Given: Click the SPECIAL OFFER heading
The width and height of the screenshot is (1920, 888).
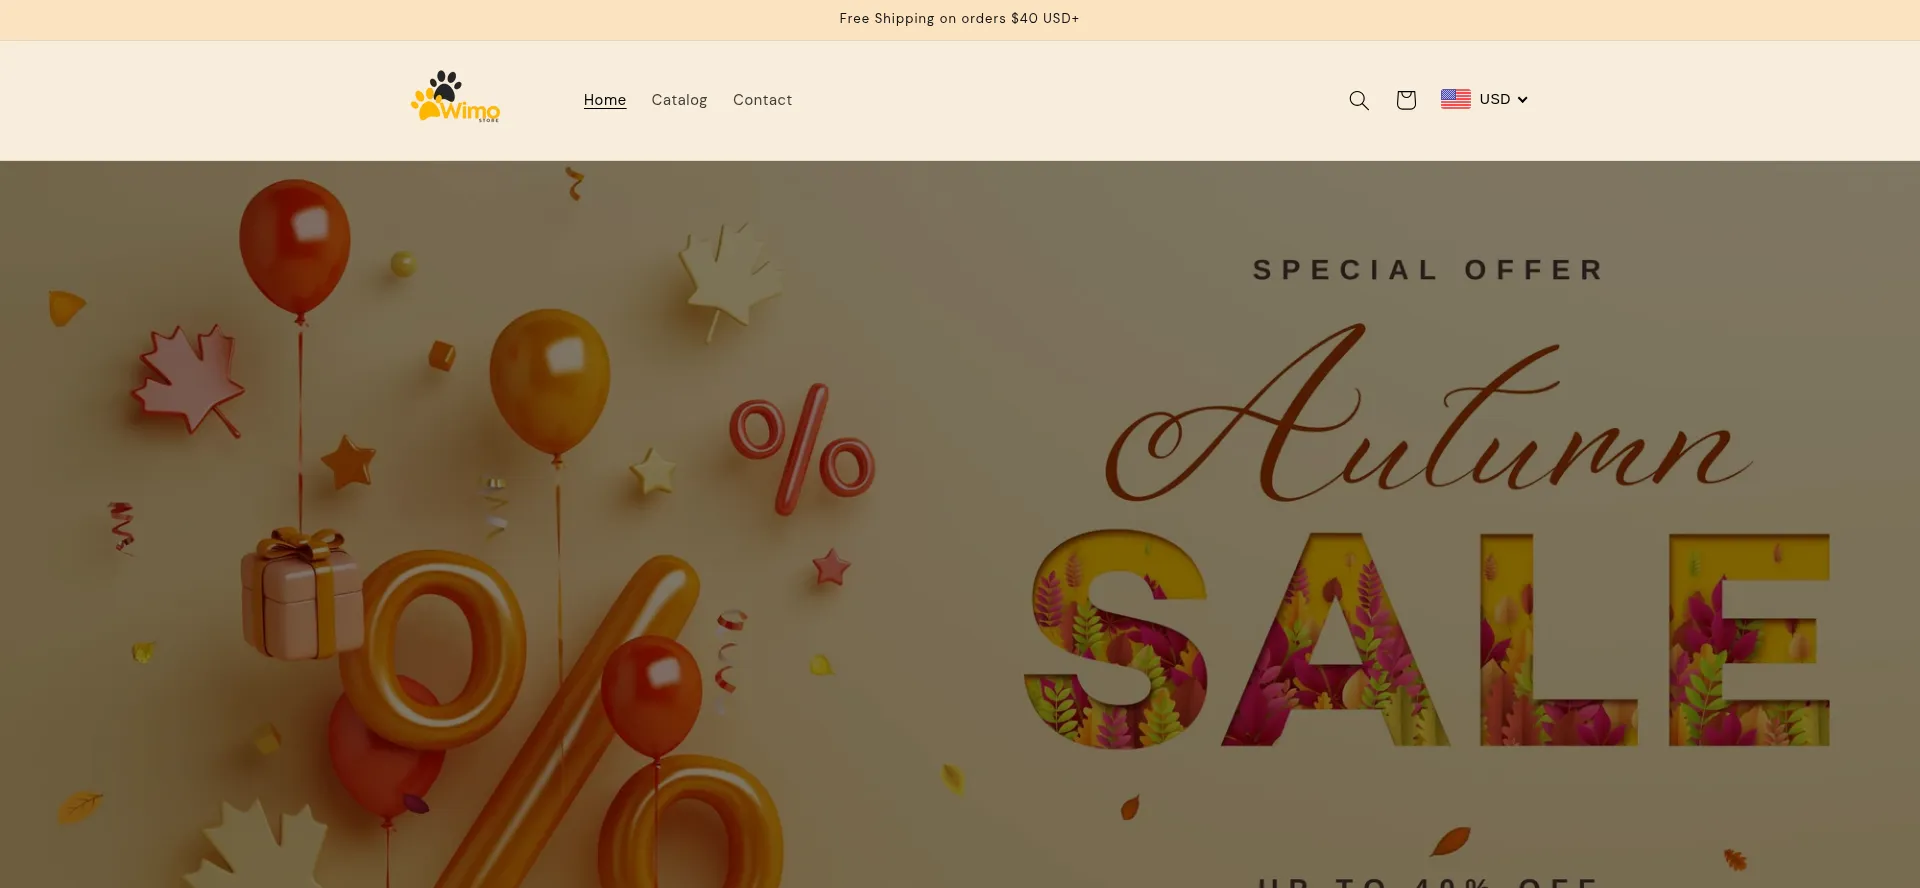Looking at the screenshot, I should coord(1428,270).
